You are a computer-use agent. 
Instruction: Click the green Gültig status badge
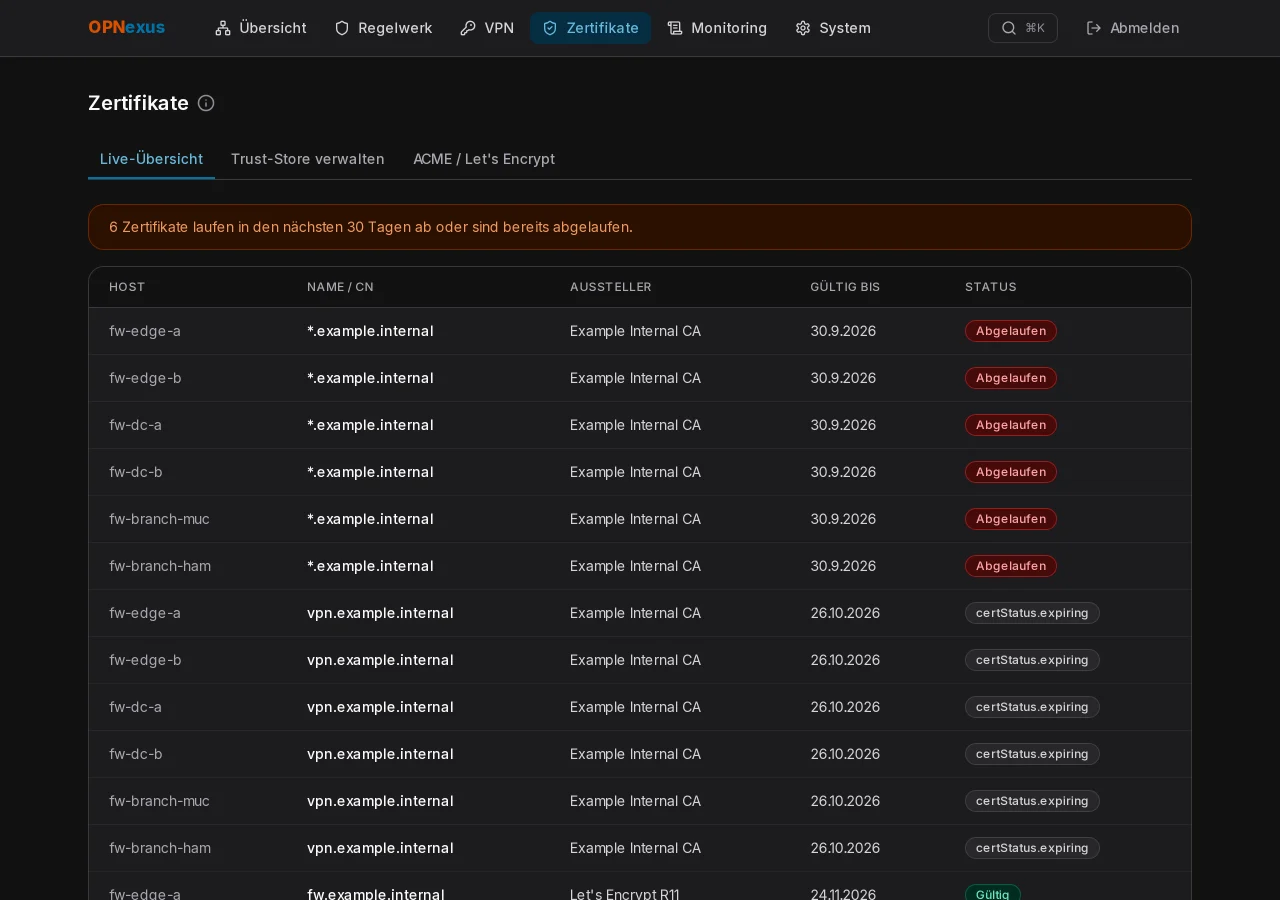(x=993, y=893)
